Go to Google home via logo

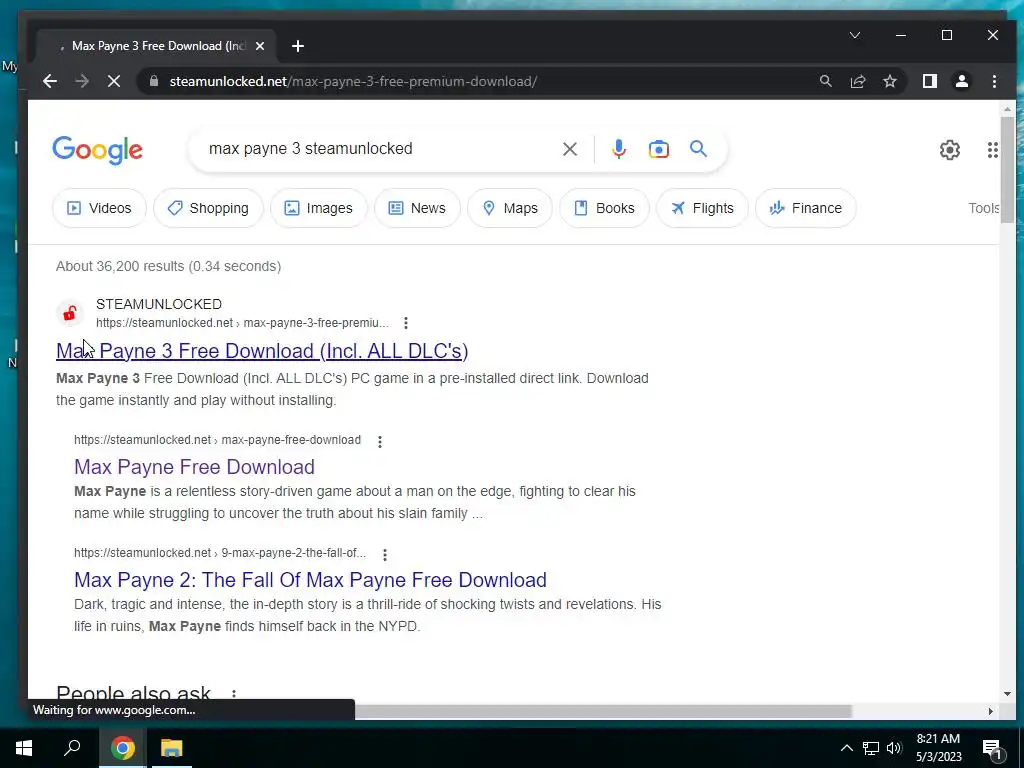(x=97, y=150)
